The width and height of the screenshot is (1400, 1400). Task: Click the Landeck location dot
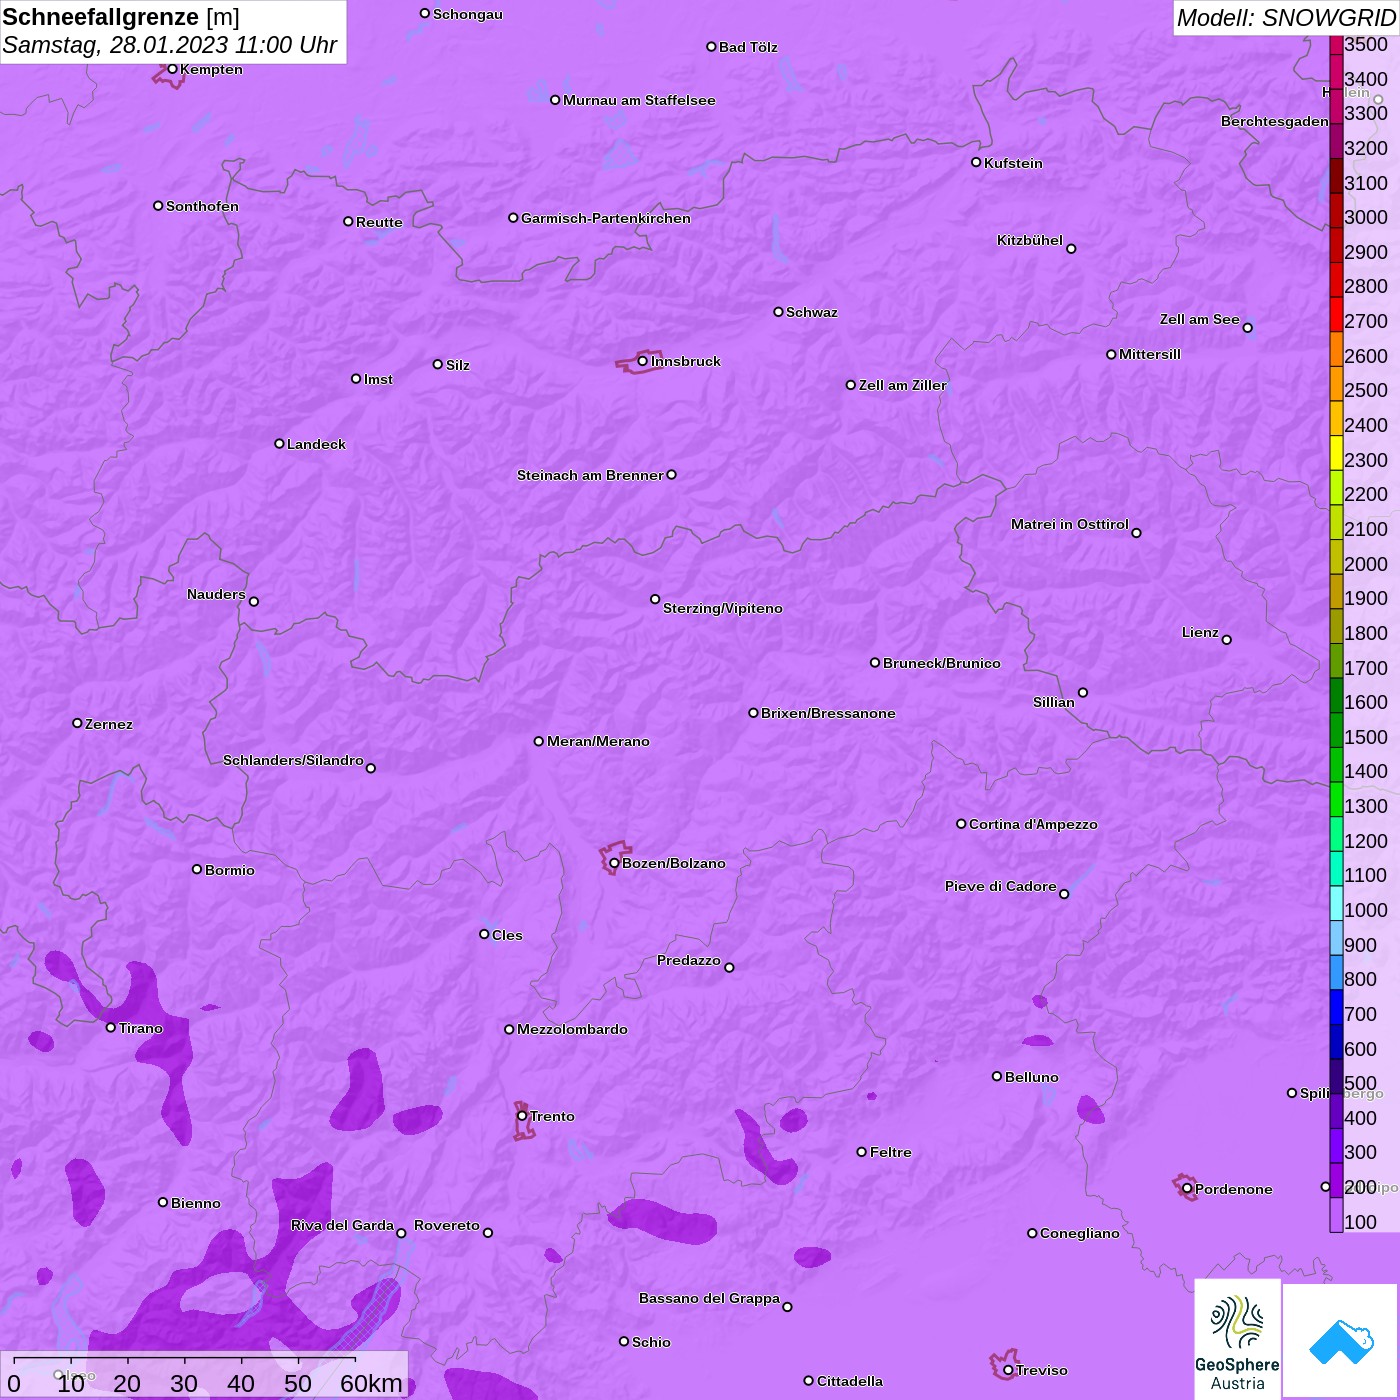tap(279, 443)
